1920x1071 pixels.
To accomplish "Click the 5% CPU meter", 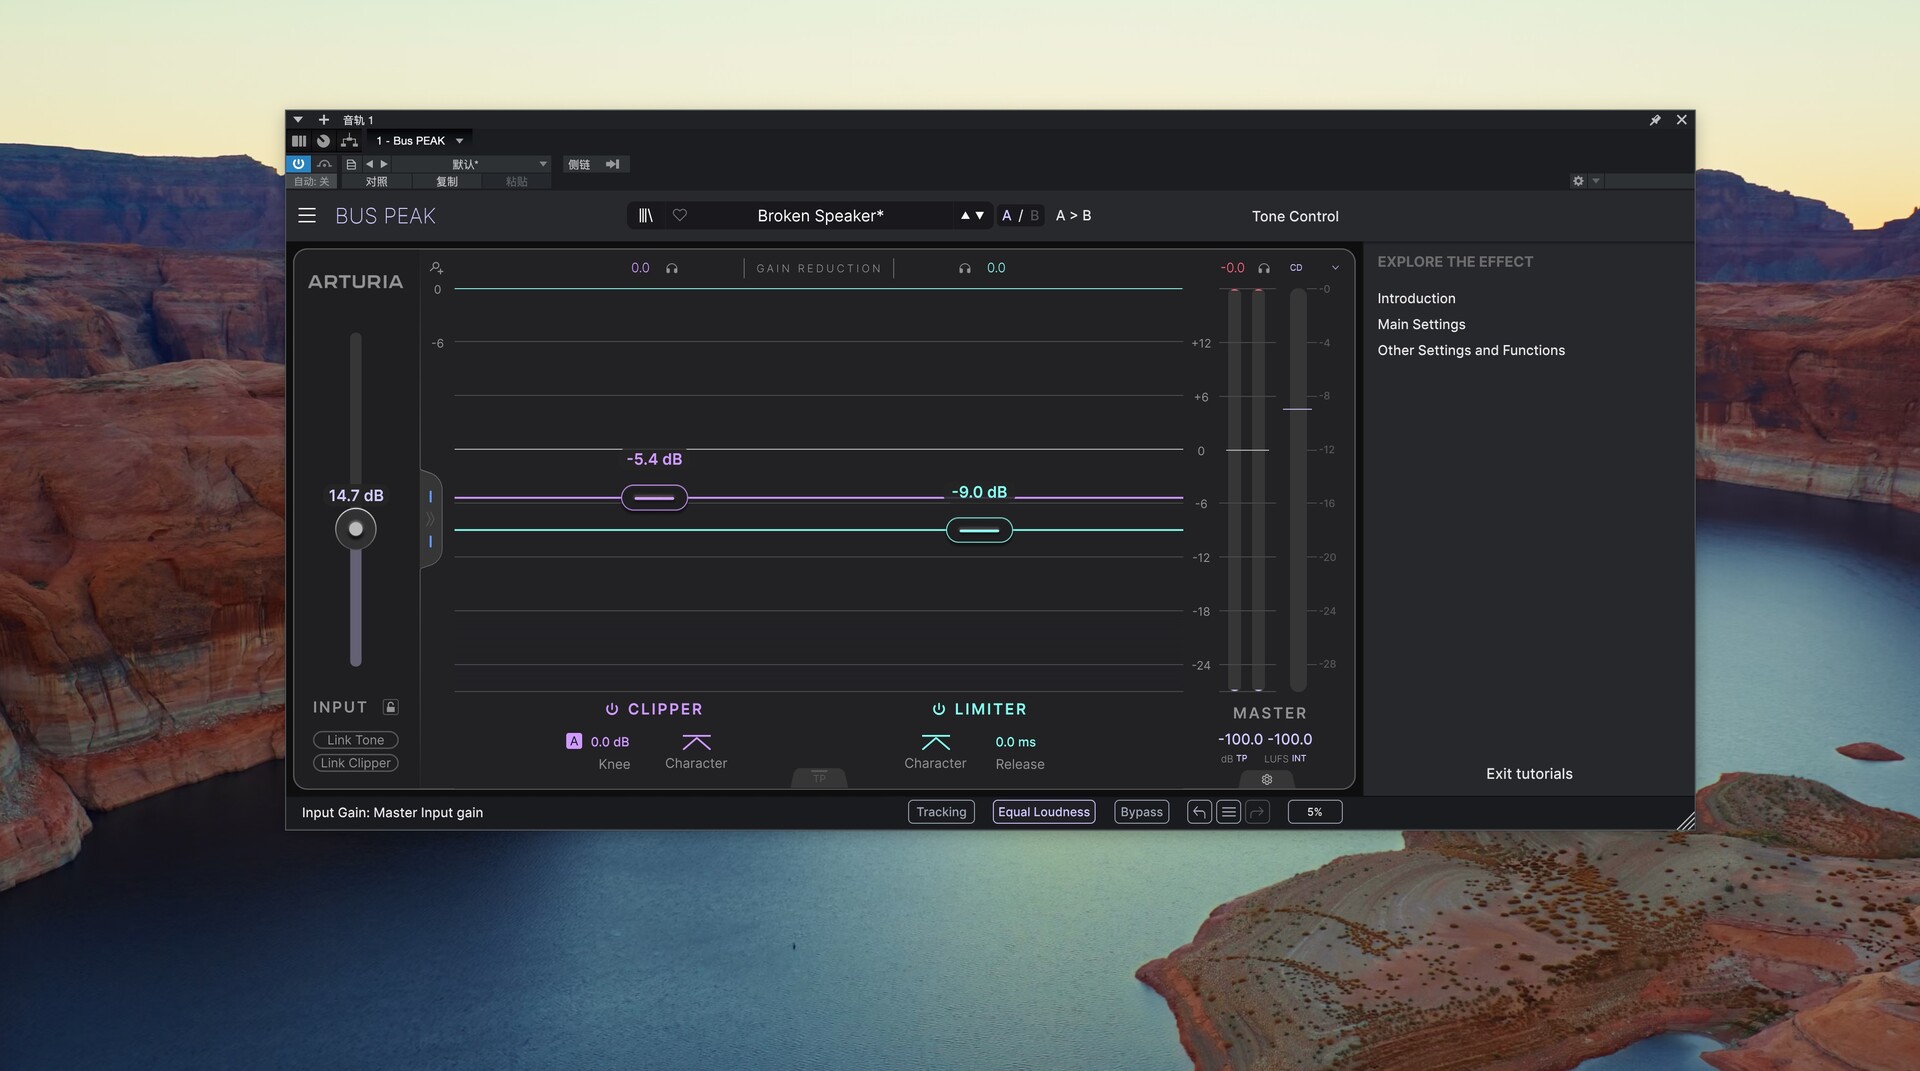I will pos(1315,812).
